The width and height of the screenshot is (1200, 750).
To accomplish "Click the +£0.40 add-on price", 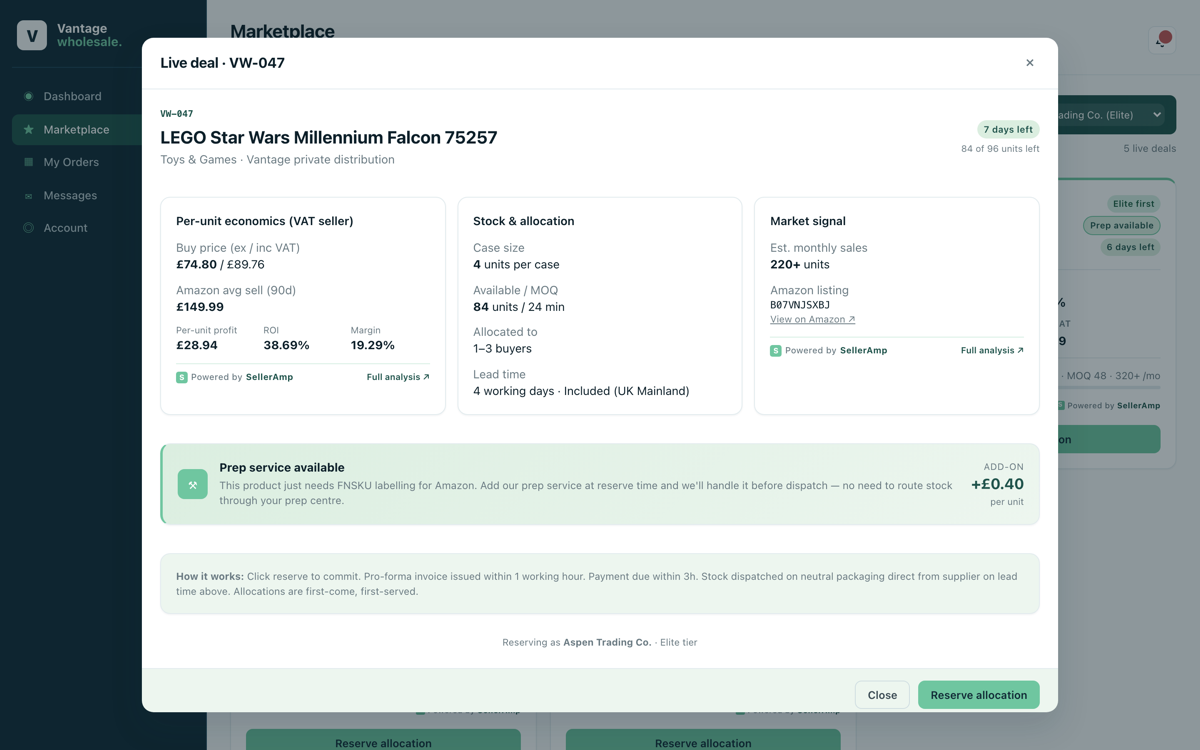I will pos(997,484).
